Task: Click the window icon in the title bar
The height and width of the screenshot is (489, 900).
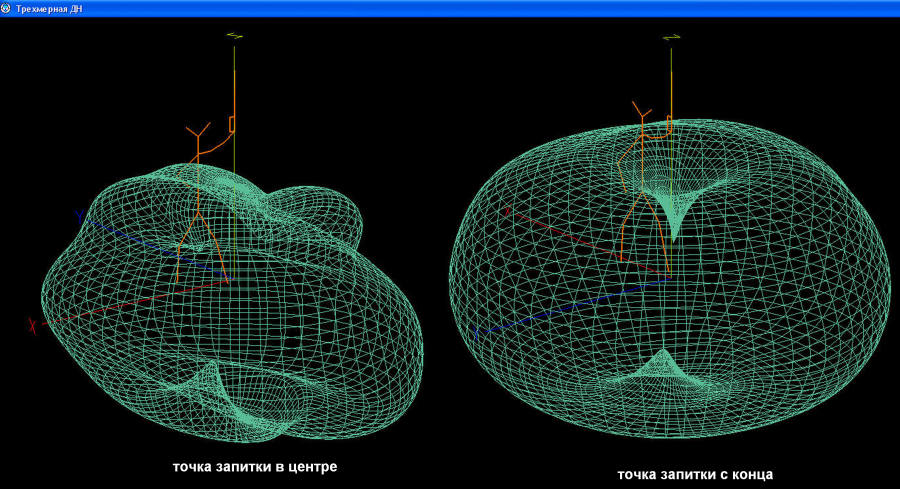Action: click(x=6, y=8)
